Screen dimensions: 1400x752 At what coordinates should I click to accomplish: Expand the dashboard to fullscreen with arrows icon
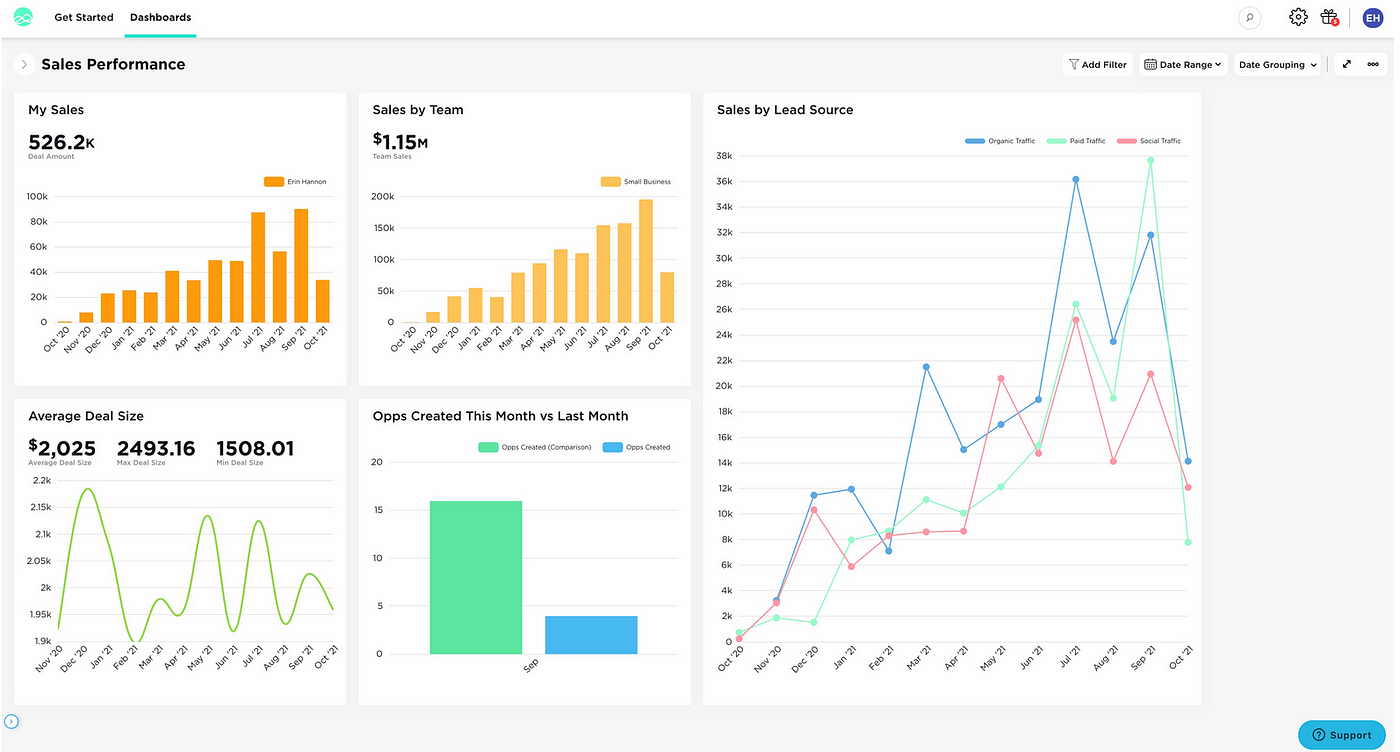point(1347,63)
